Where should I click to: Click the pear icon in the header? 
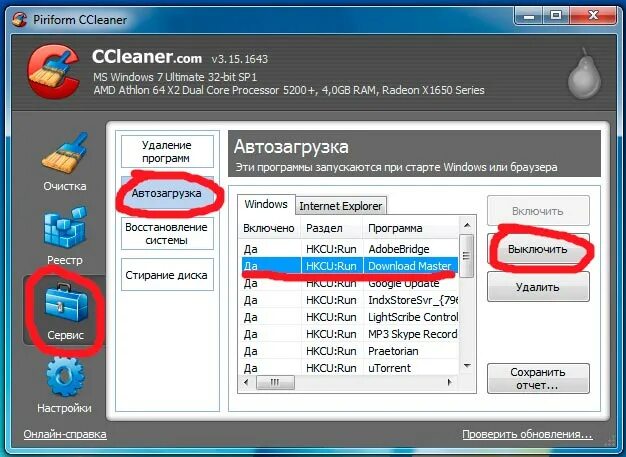coord(584,73)
